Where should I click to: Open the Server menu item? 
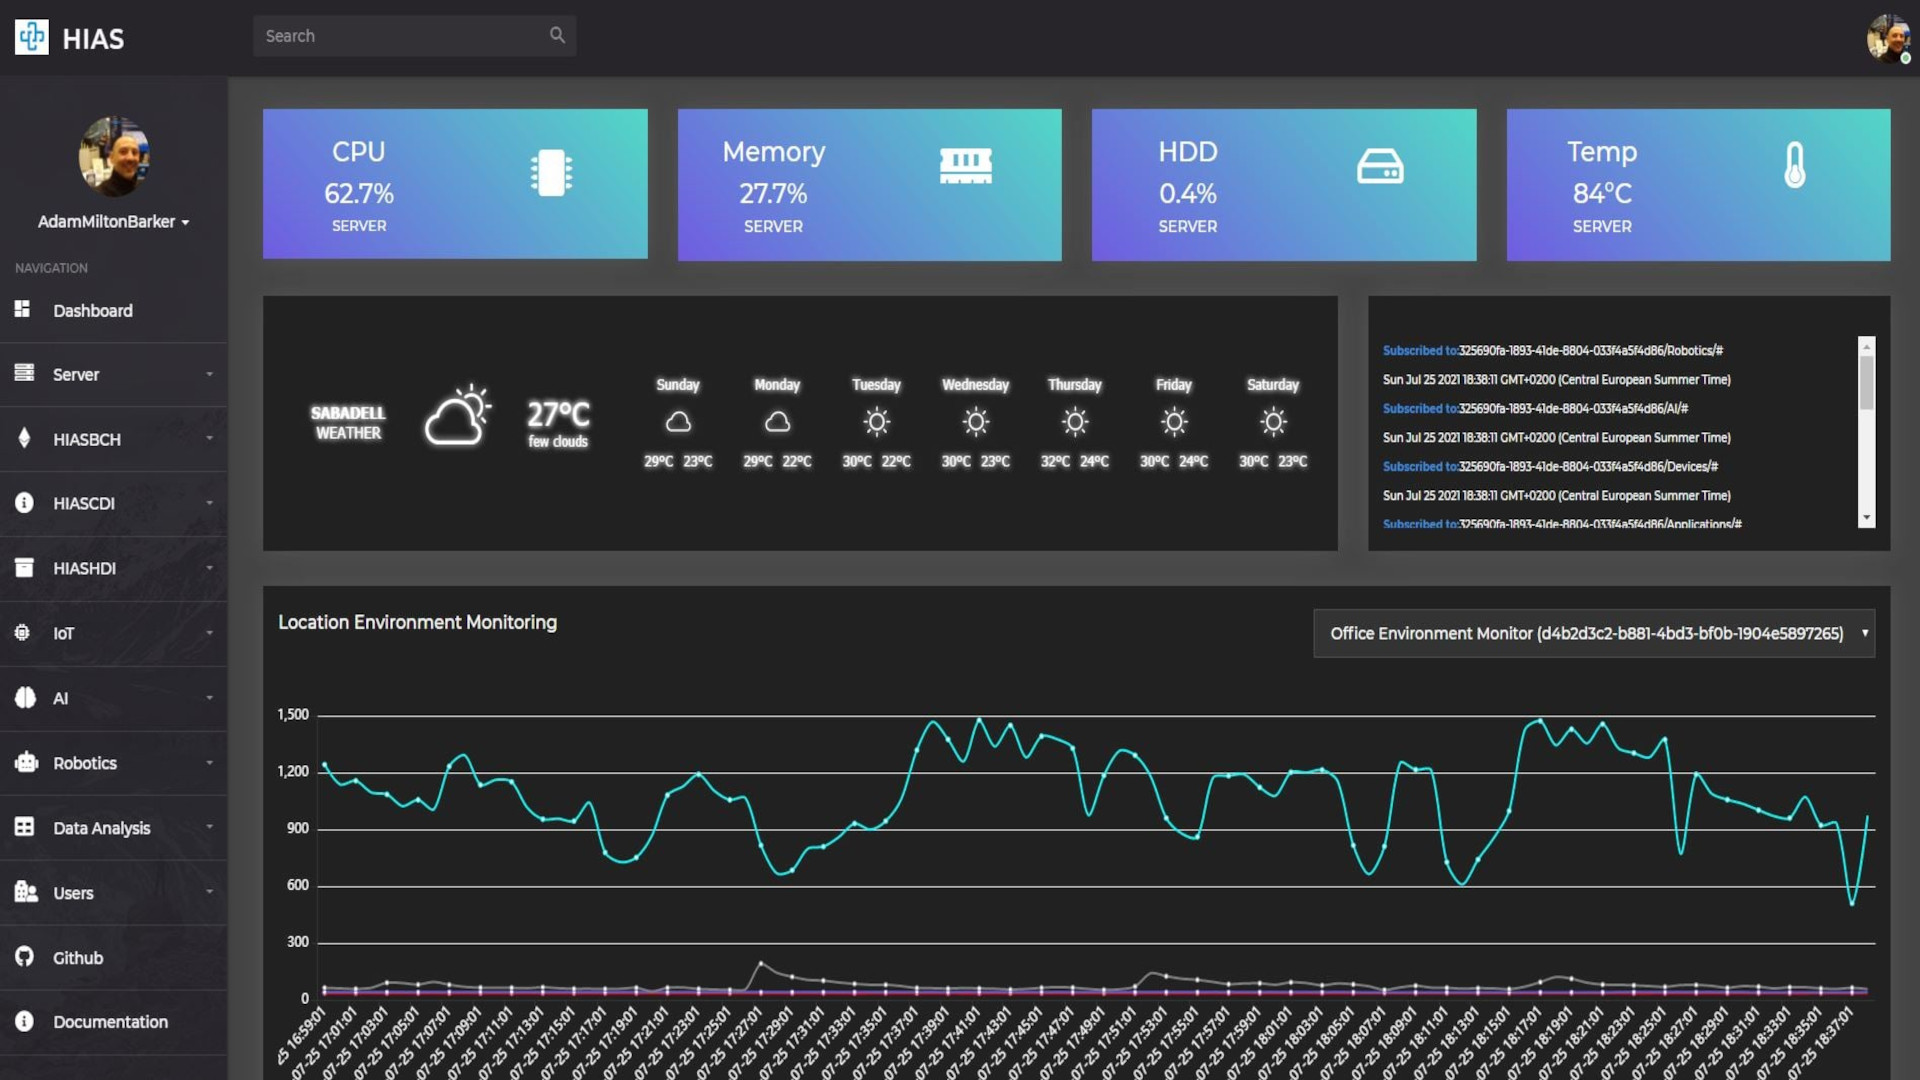tap(114, 374)
